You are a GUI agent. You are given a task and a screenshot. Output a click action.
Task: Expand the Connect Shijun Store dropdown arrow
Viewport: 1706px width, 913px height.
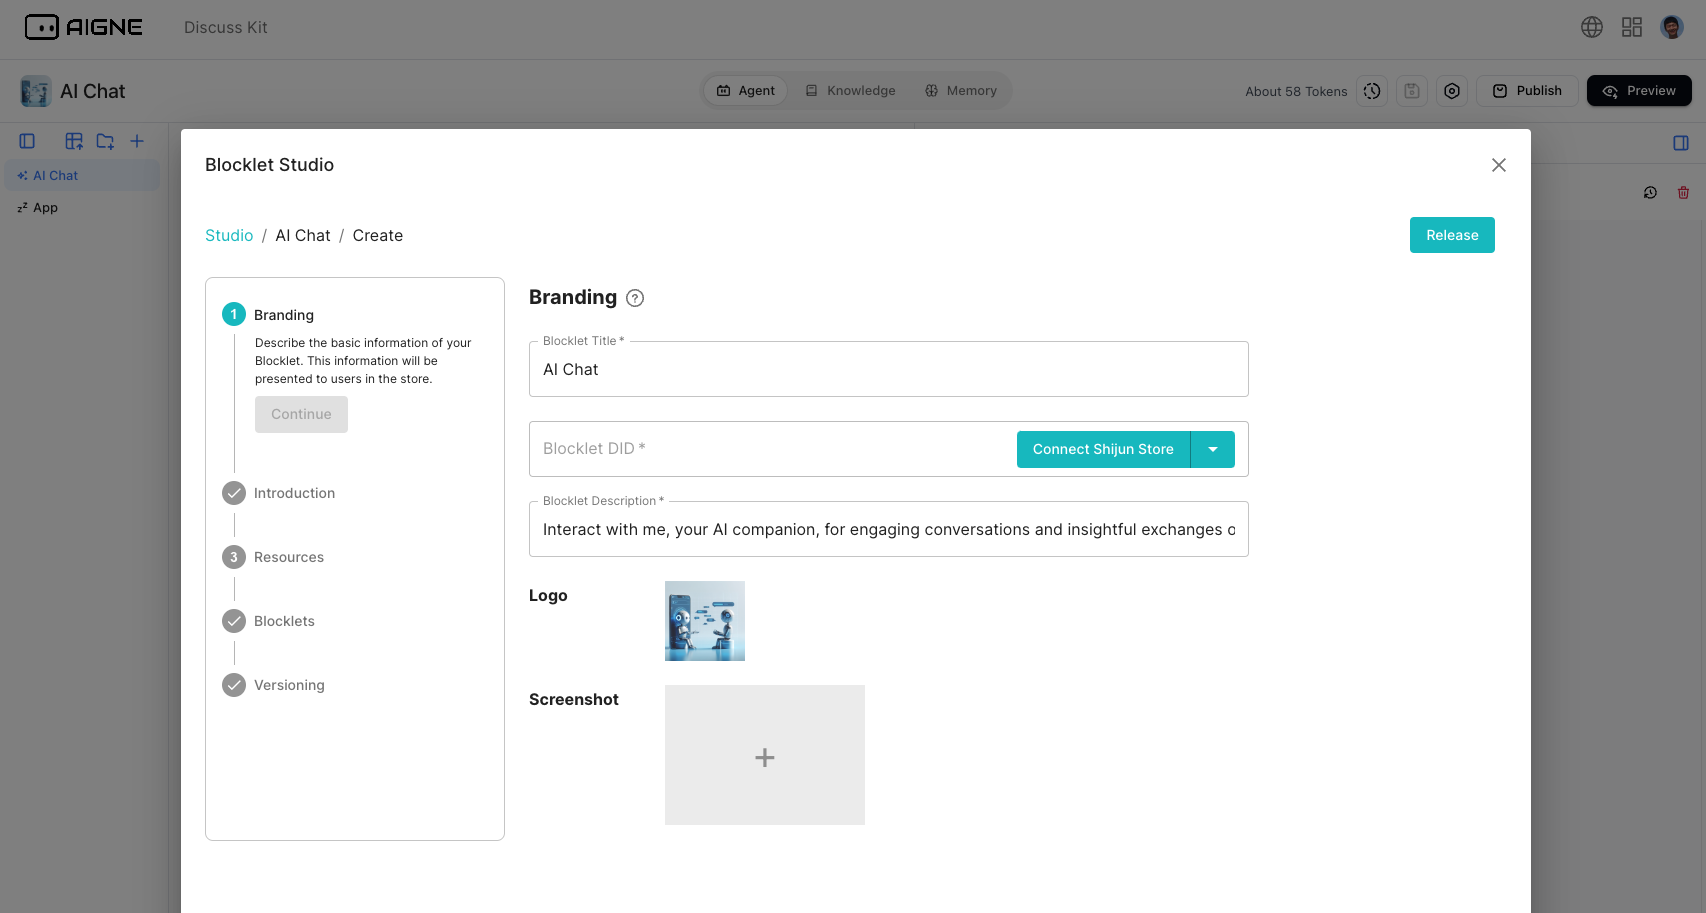(1212, 449)
